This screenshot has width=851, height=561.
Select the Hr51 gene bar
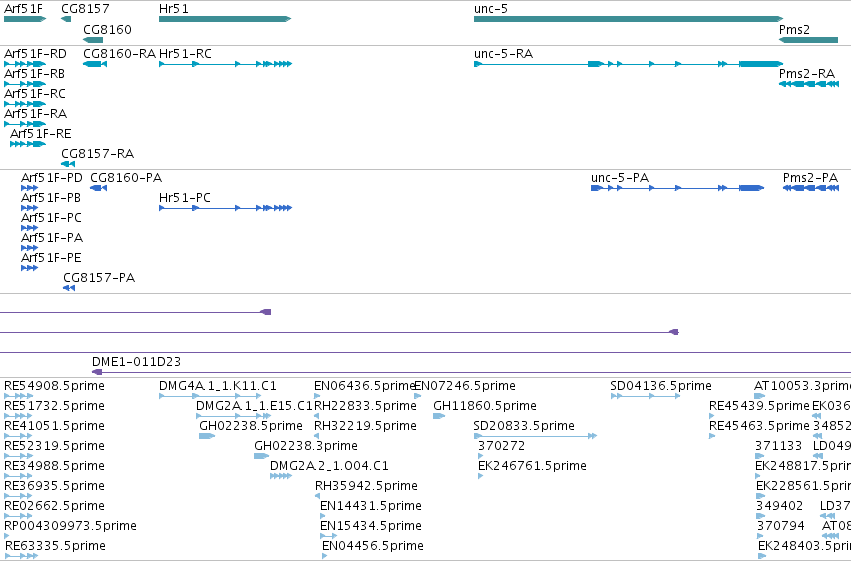(225, 19)
